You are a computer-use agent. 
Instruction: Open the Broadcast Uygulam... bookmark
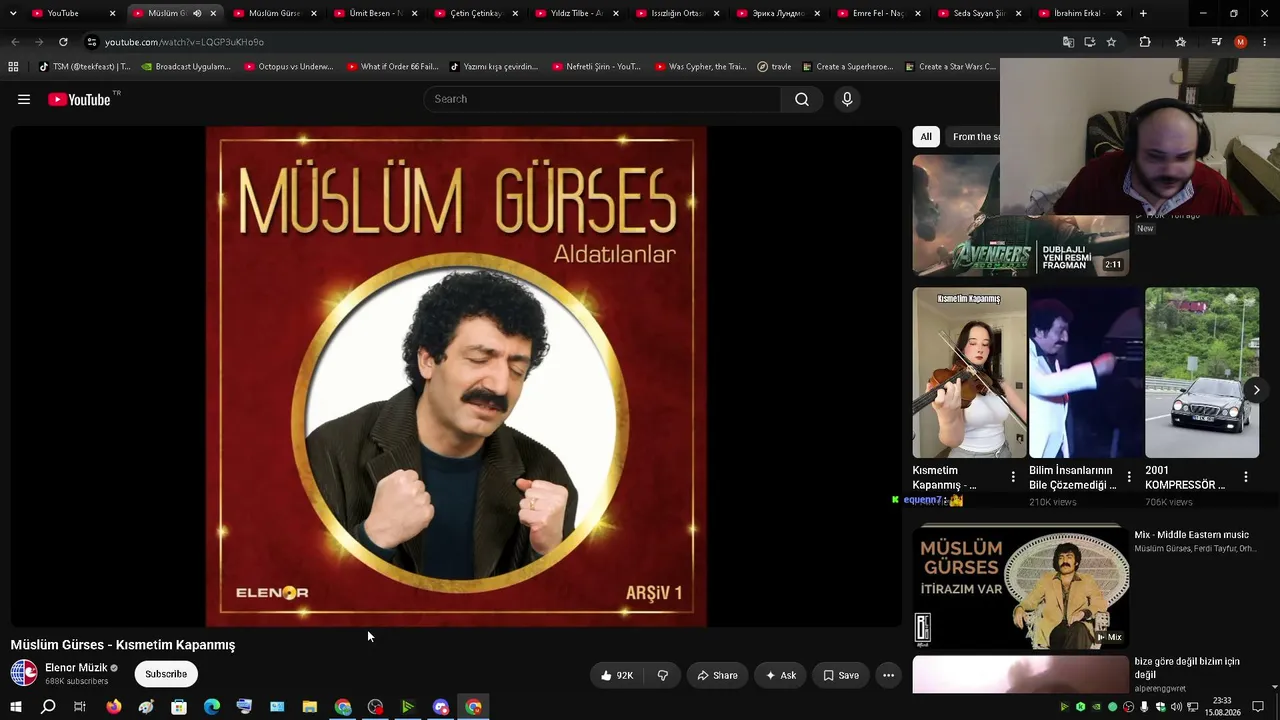pyautogui.click(x=186, y=67)
